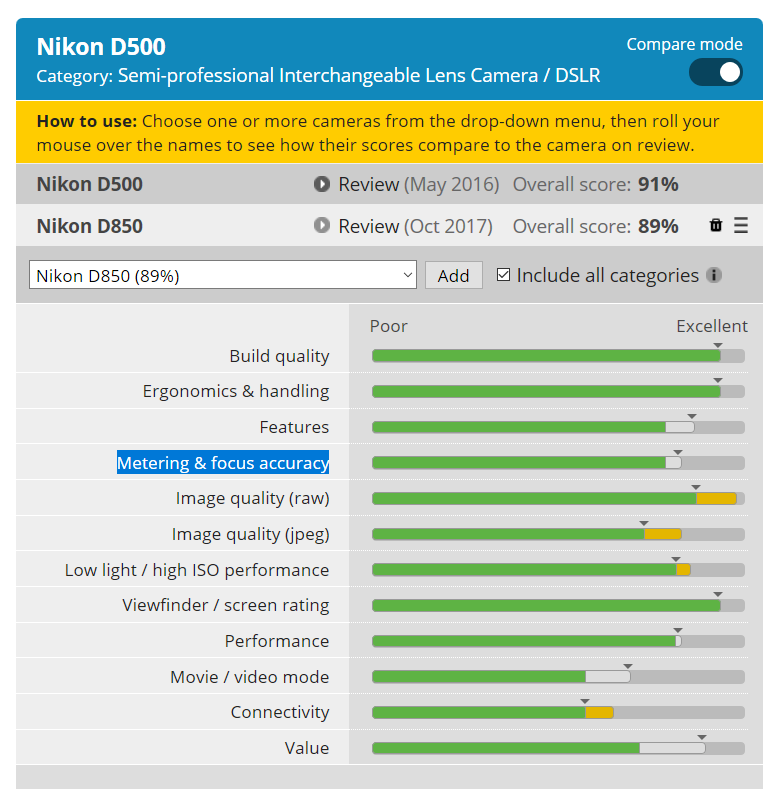Image resolution: width=775 pixels, height=789 pixels.
Task: Click the Include all categories label
Action: click(607, 275)
